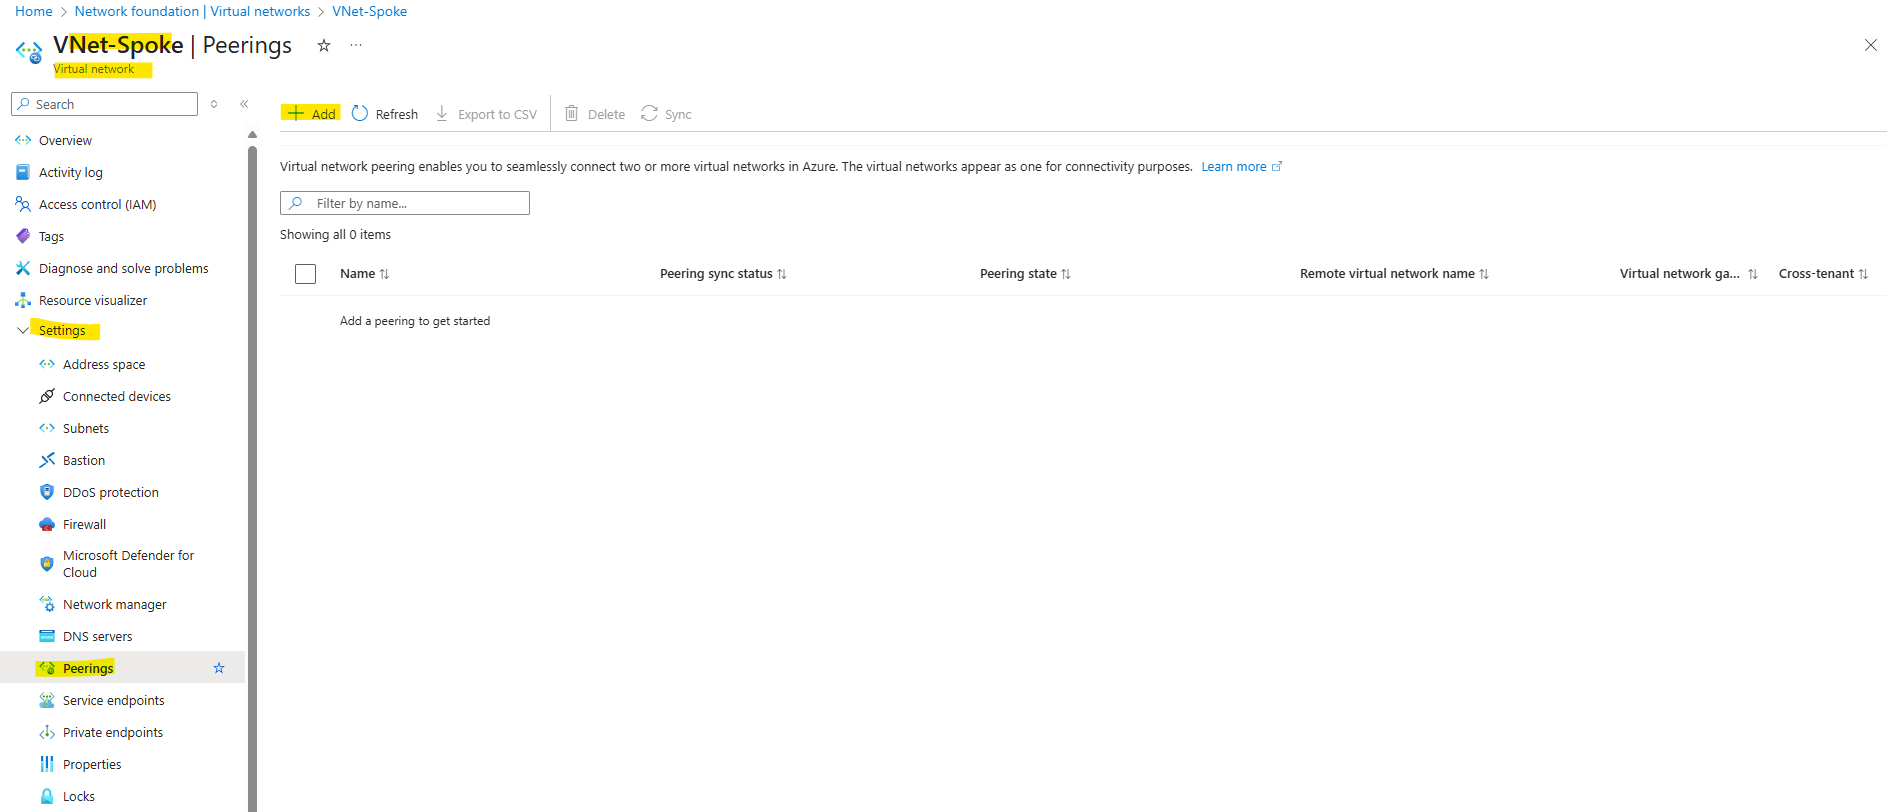Click the Bastion icon

pyautogui.click(x=47, y=460)
